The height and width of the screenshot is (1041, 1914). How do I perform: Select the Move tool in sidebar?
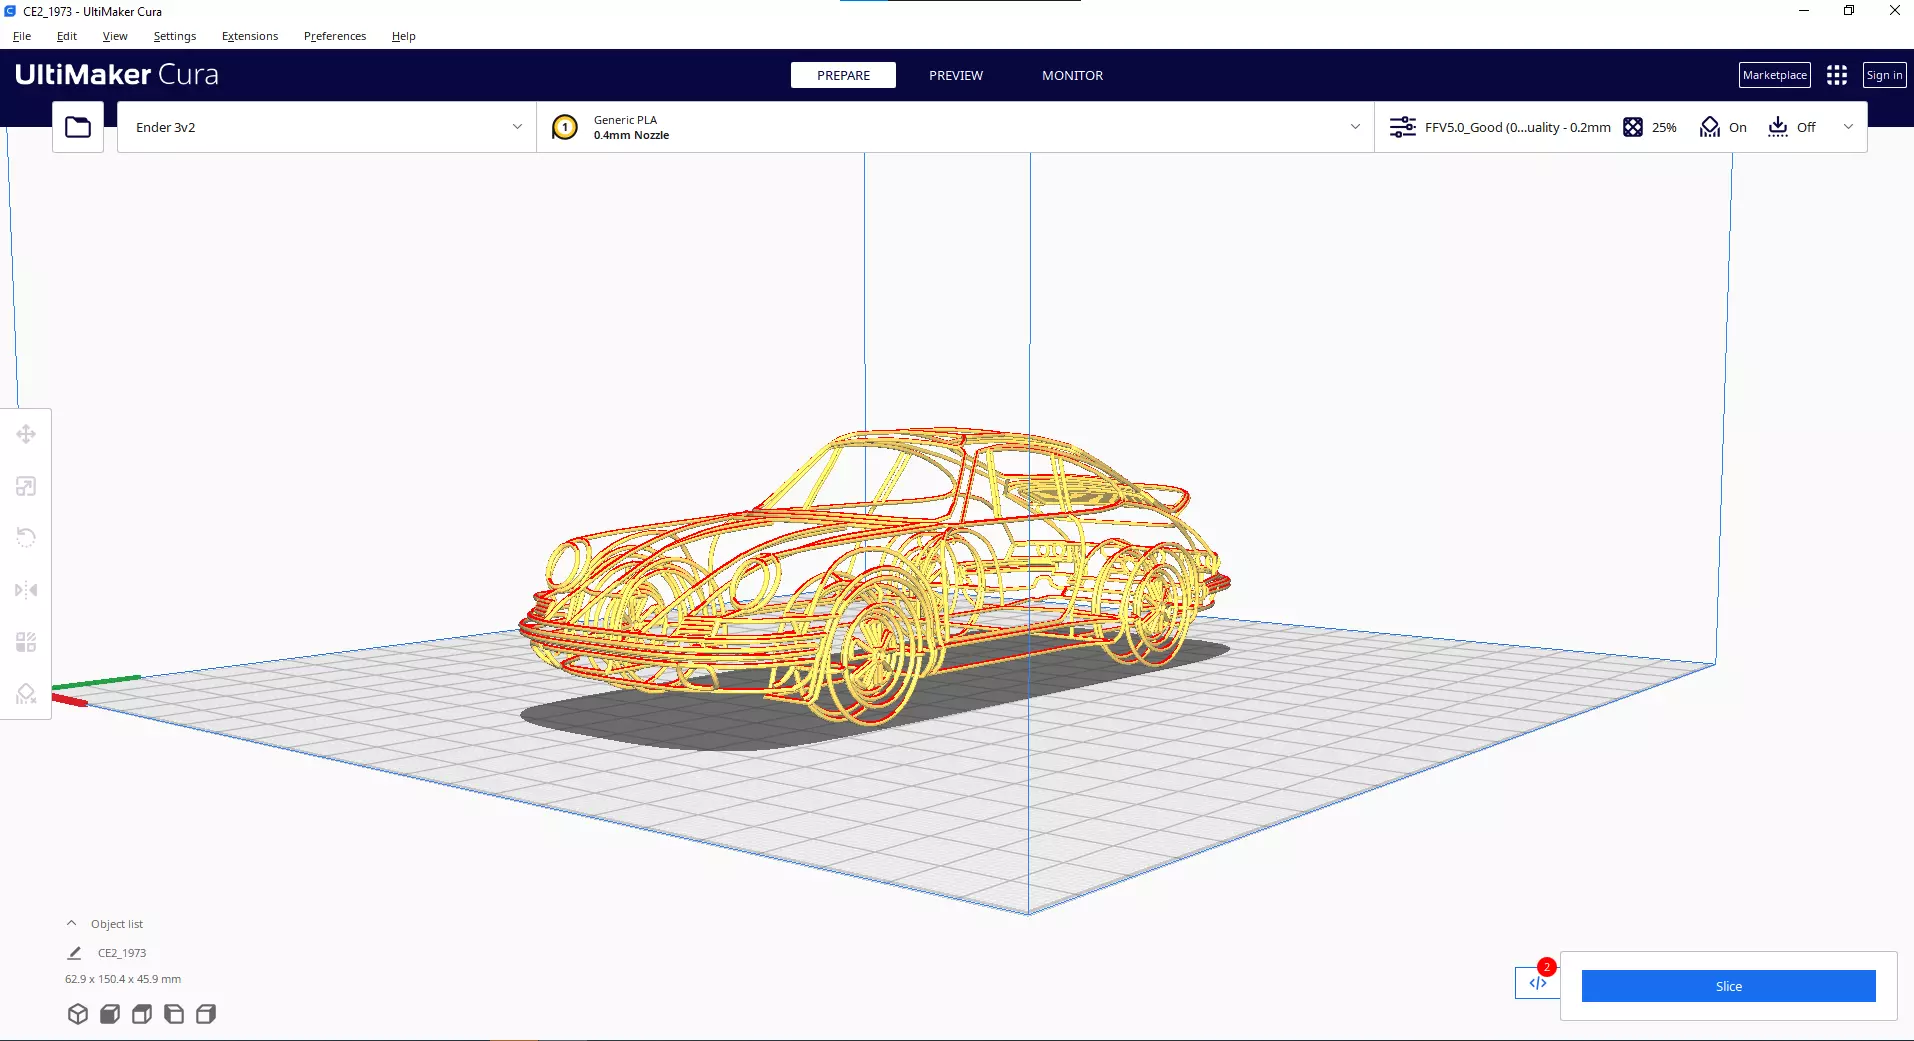(26, 434)
